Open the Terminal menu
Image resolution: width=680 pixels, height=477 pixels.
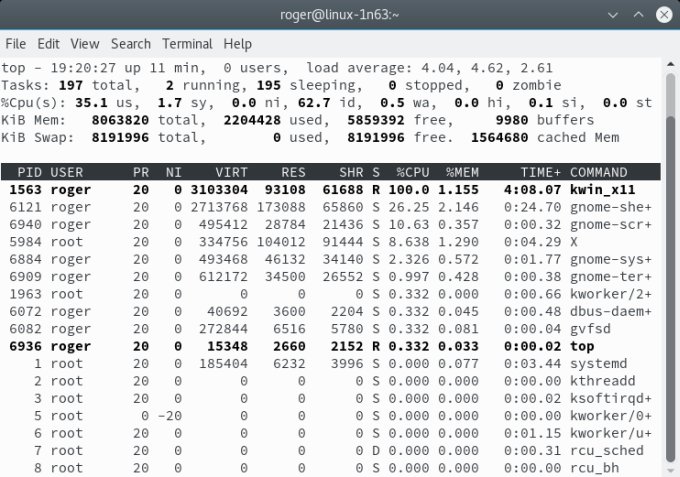(187, 44)
